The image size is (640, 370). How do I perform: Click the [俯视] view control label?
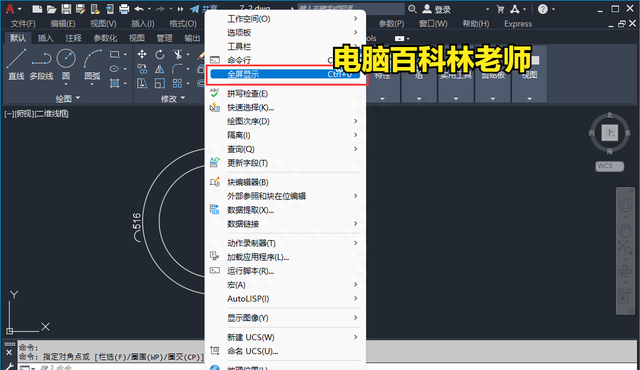click(x=24, y=114)
